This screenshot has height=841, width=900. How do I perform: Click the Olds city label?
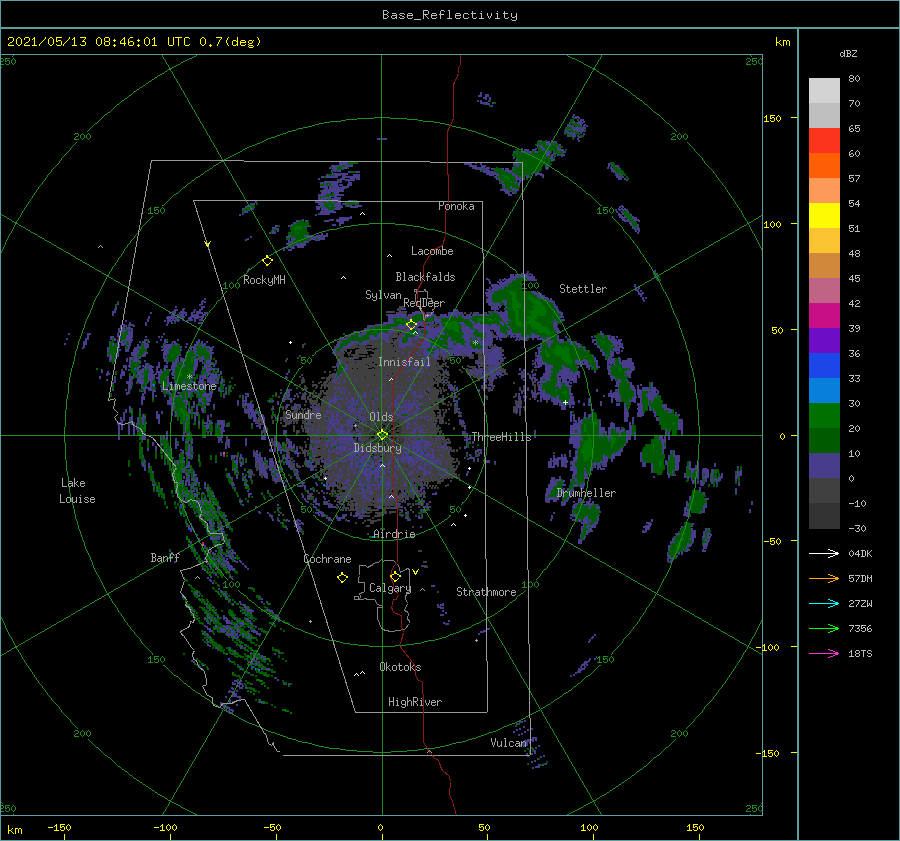tap(381, 417)
